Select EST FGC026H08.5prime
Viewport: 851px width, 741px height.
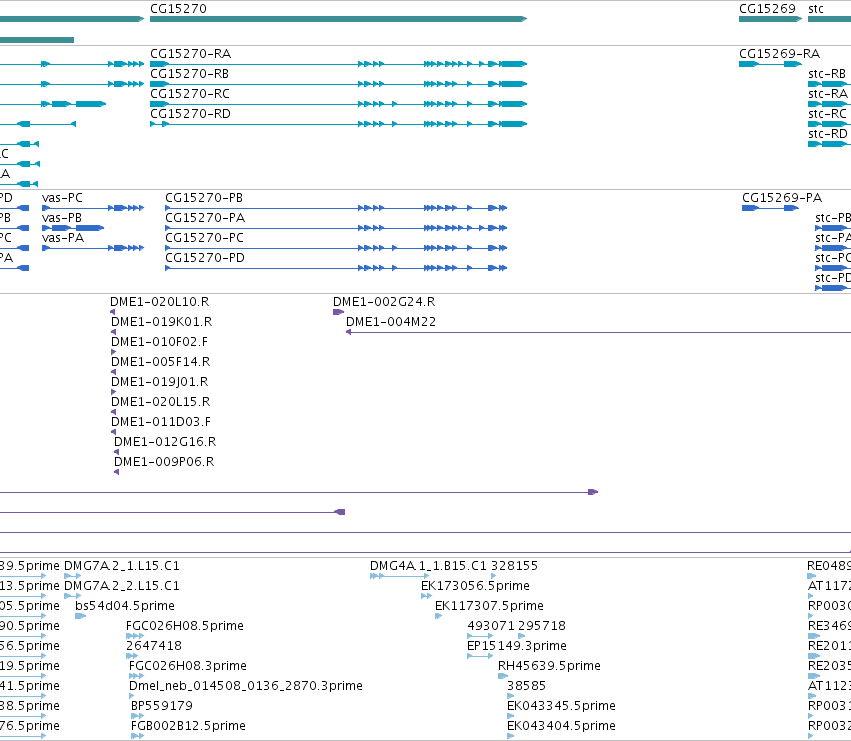pos(185,626)
